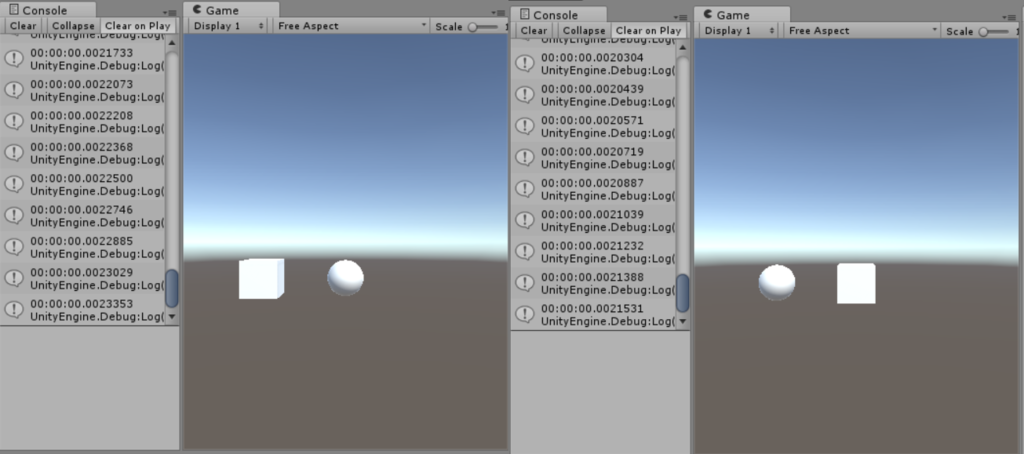Viewport: 1024px width, 454px height.
Task: Click left Console scrollbar thumb
Action: click(x=172, y=288)
